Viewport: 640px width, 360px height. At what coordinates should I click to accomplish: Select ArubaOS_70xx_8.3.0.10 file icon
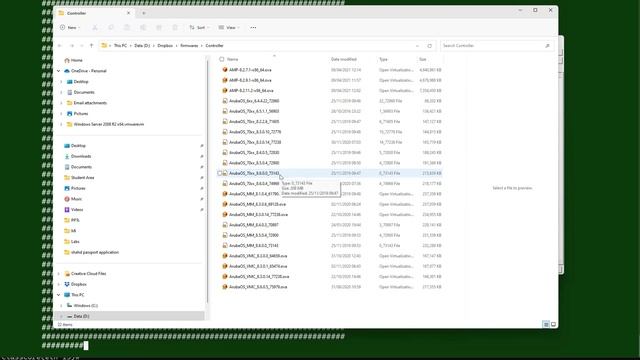[x=224, y=132]
